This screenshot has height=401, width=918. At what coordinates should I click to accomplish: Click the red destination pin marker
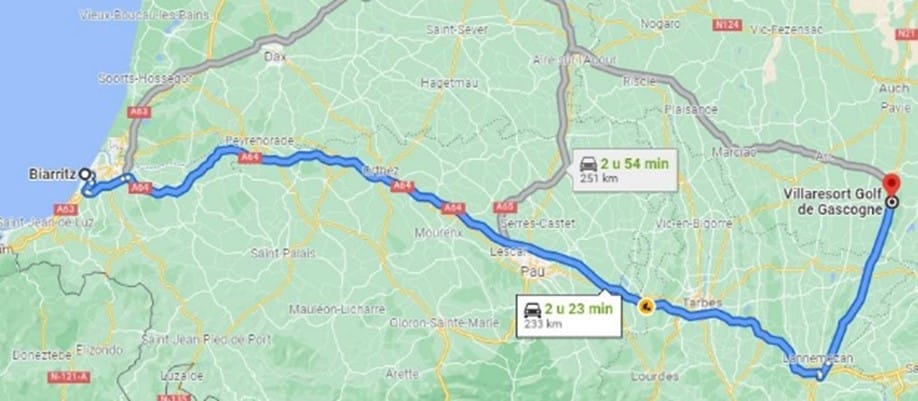click(891, 183)
